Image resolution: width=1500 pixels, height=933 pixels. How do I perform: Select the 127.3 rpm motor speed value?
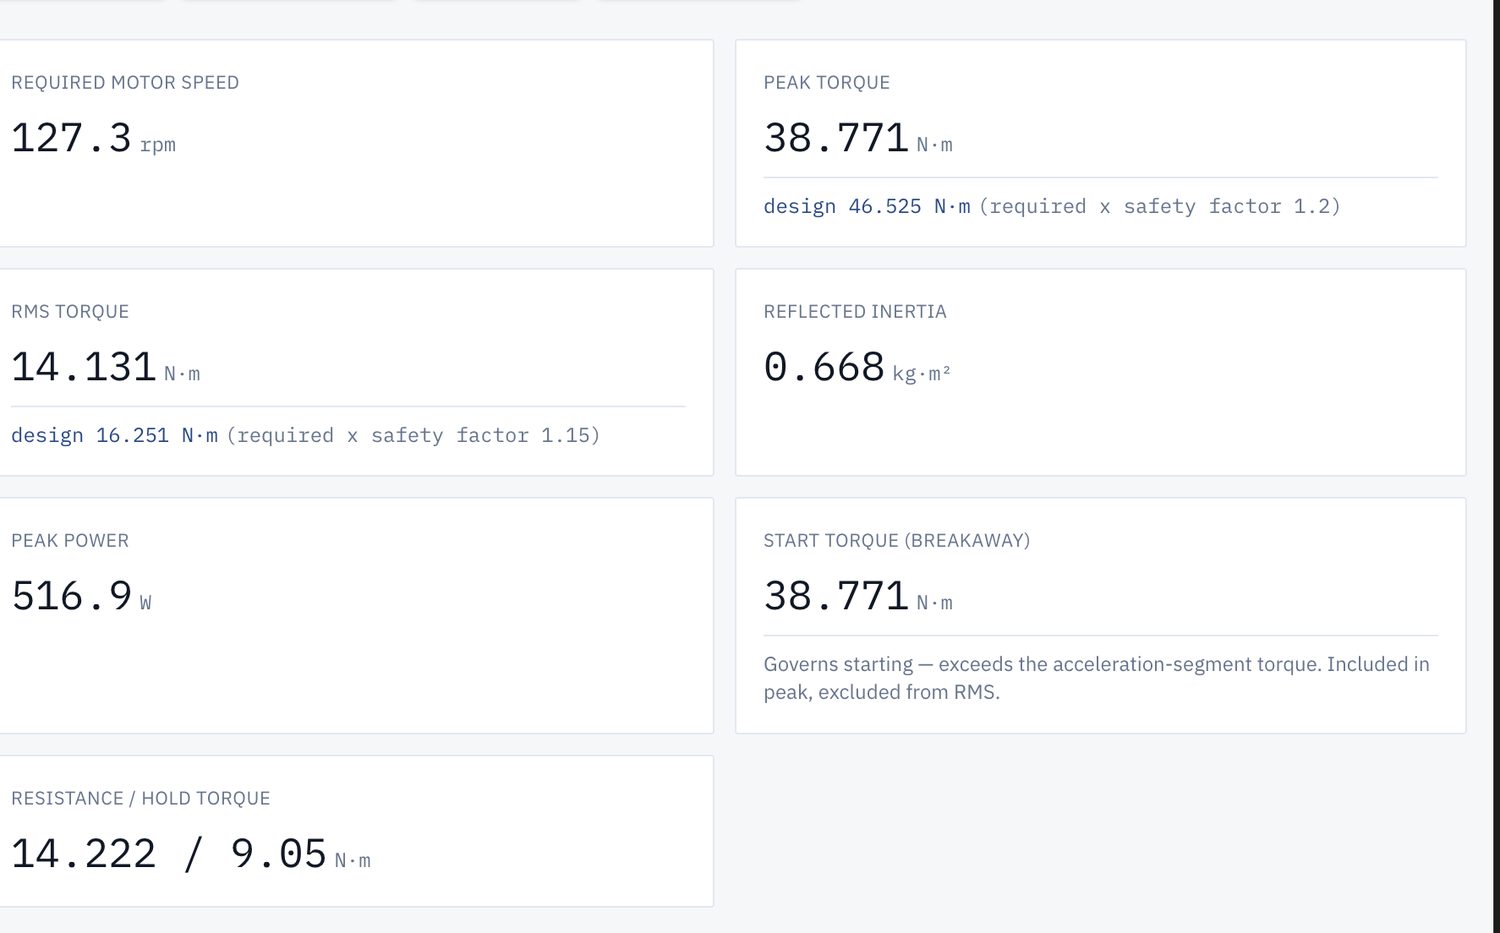click(93, 139)
